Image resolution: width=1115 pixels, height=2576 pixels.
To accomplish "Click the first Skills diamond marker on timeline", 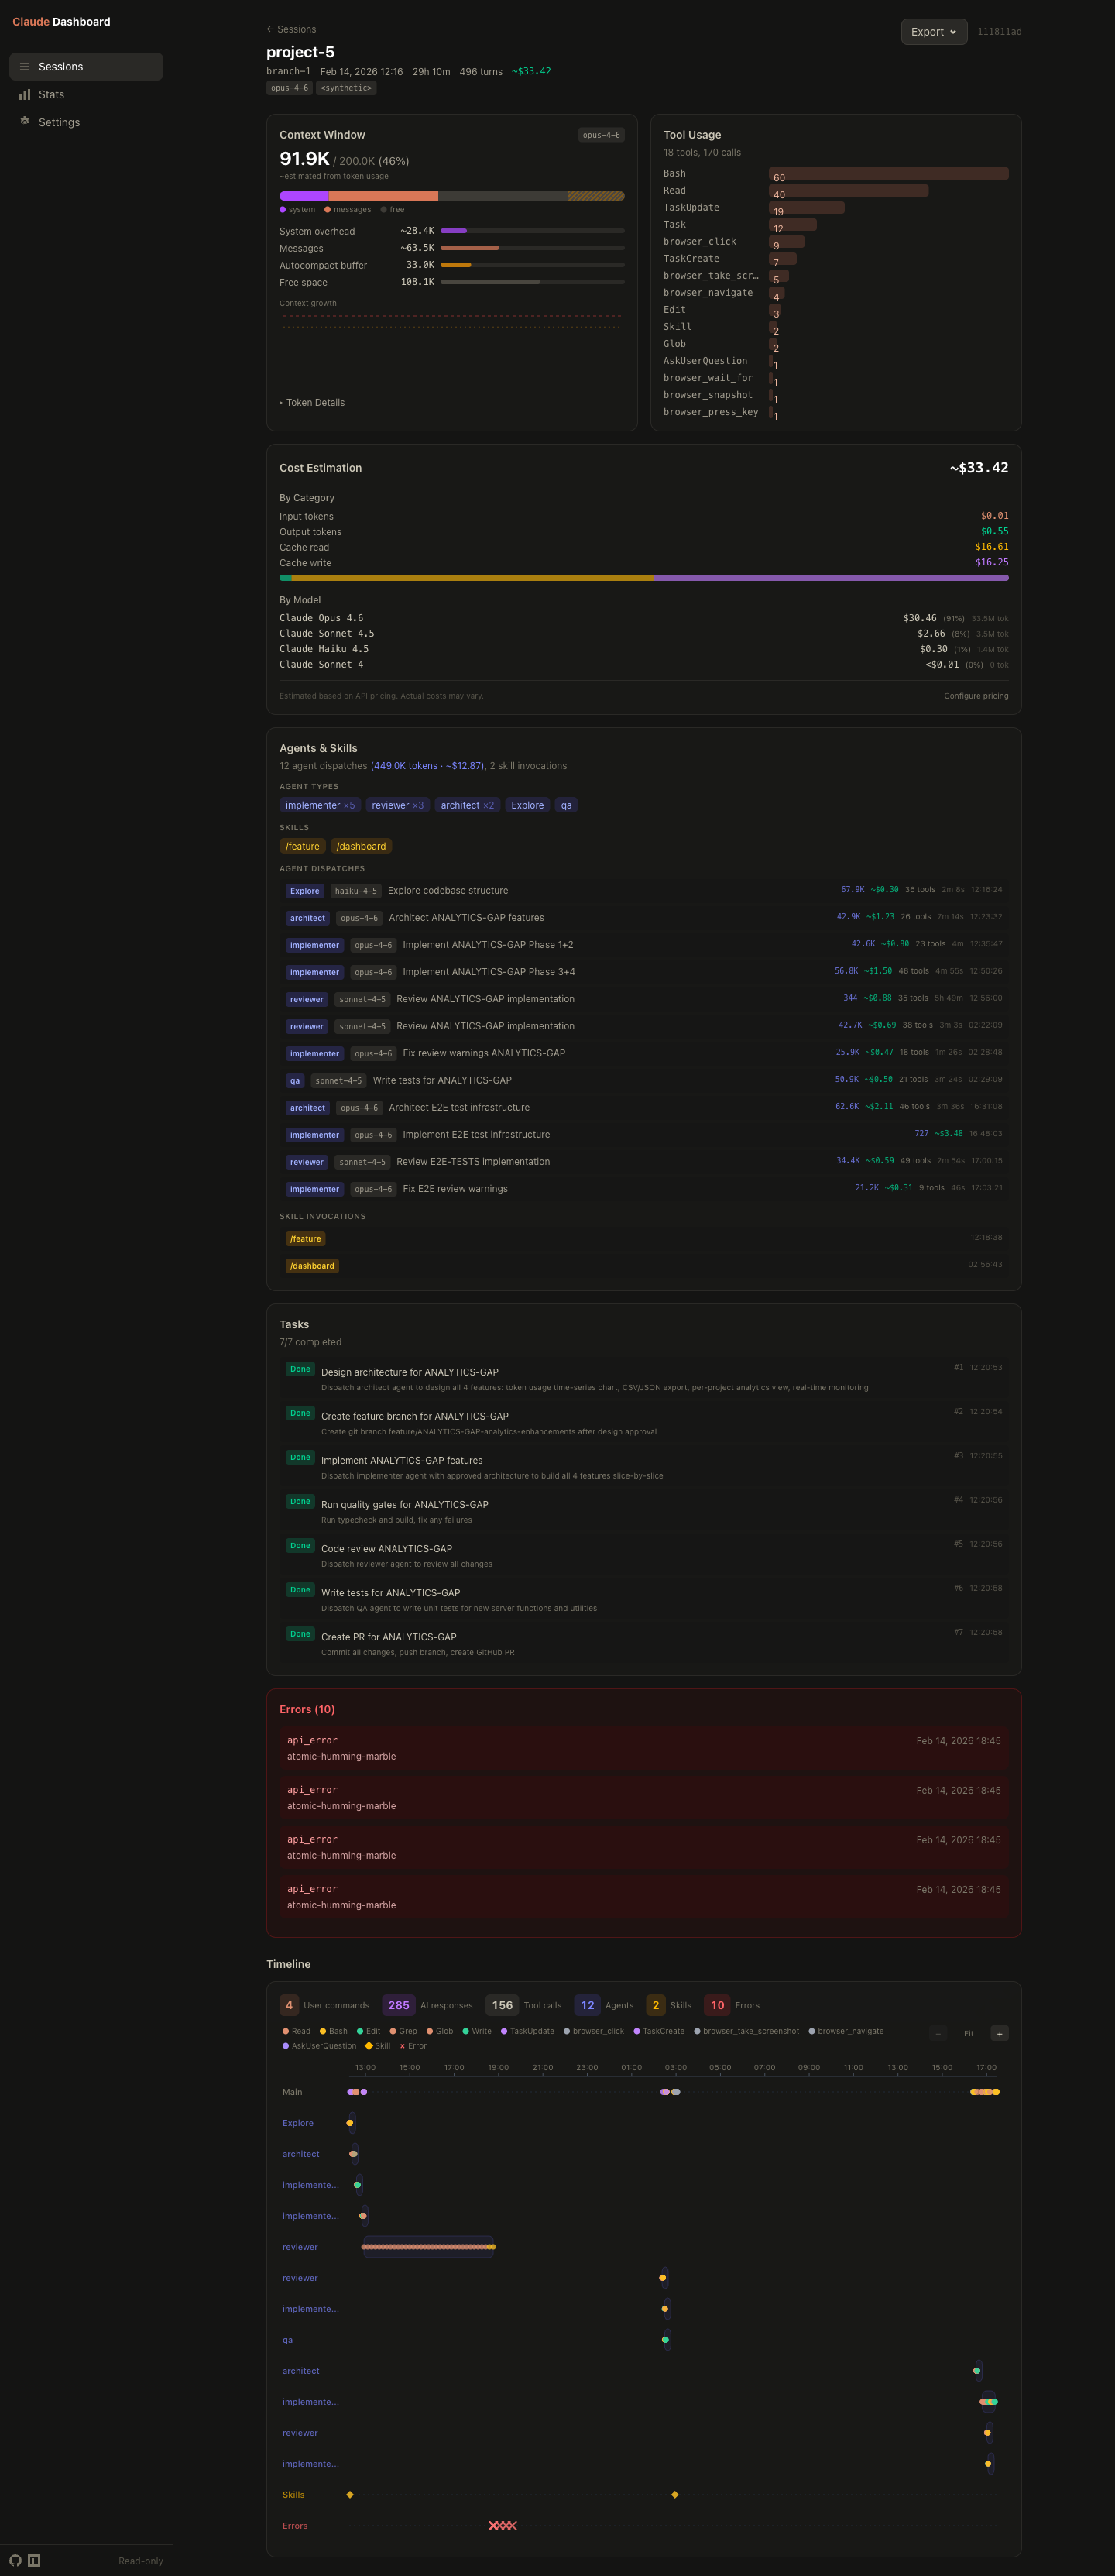I will pyautogui.click(x=349, y=2494).
